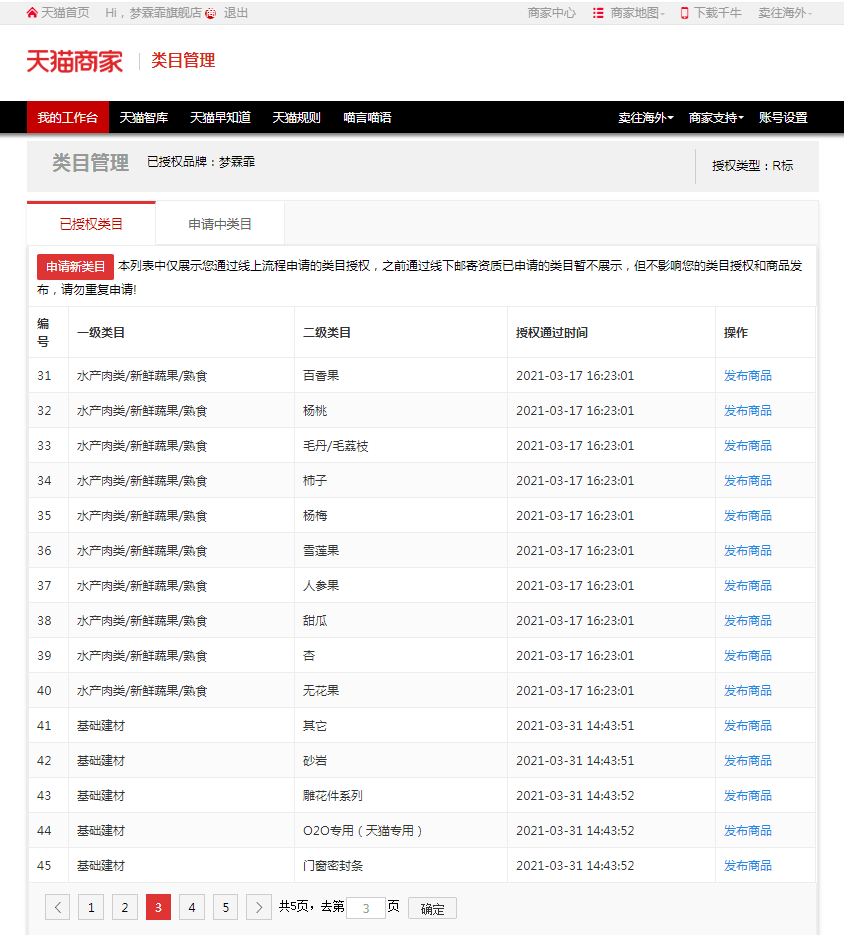Click the 确定 button in pagination

tap(432, 908)
